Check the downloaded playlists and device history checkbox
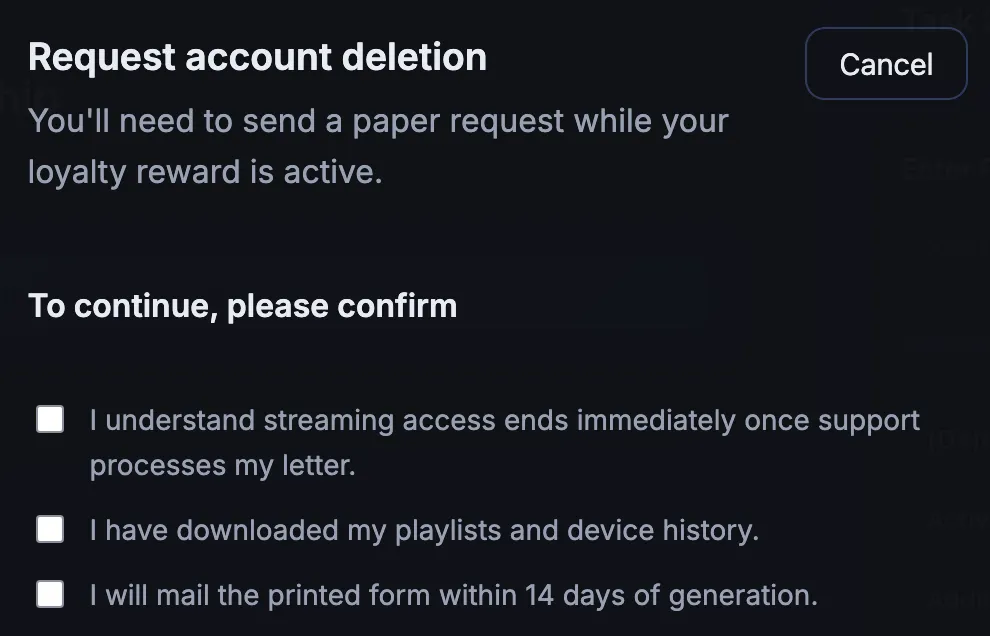 [49, 529]
